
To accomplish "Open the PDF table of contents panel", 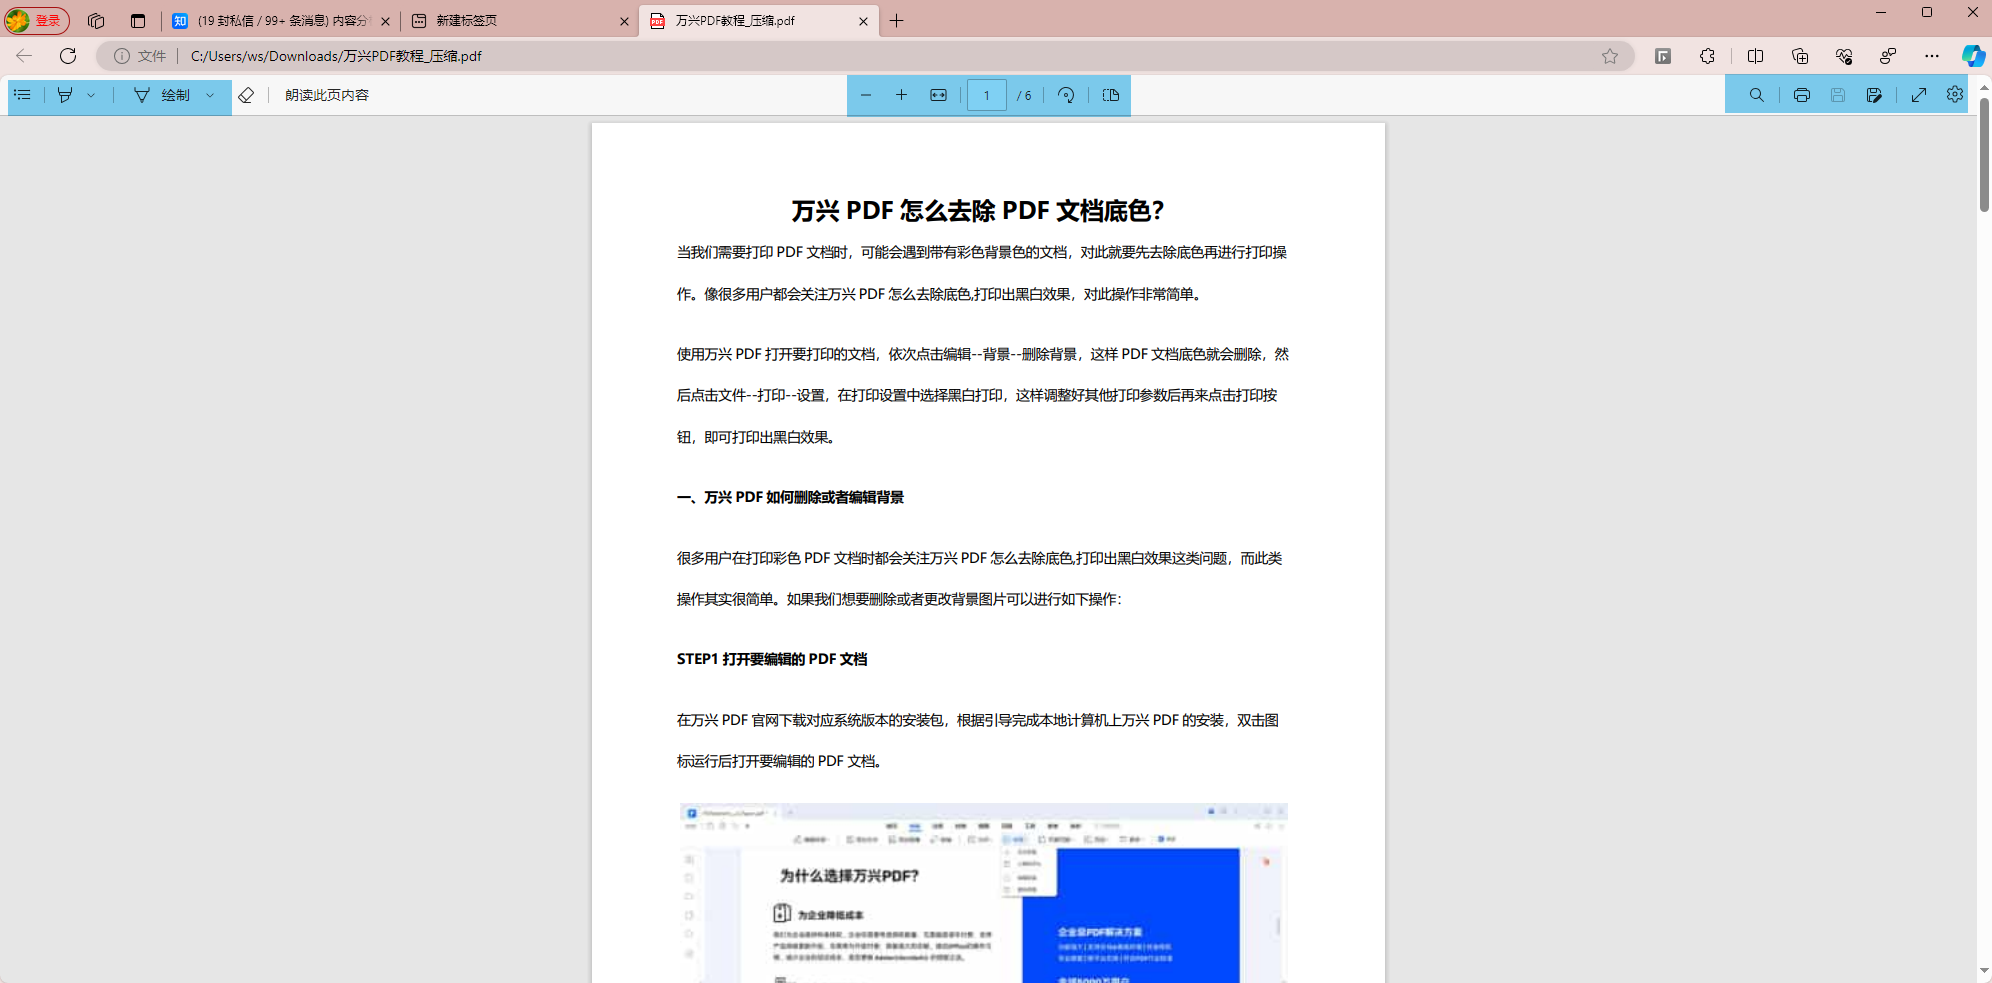I will click(22, 95).
